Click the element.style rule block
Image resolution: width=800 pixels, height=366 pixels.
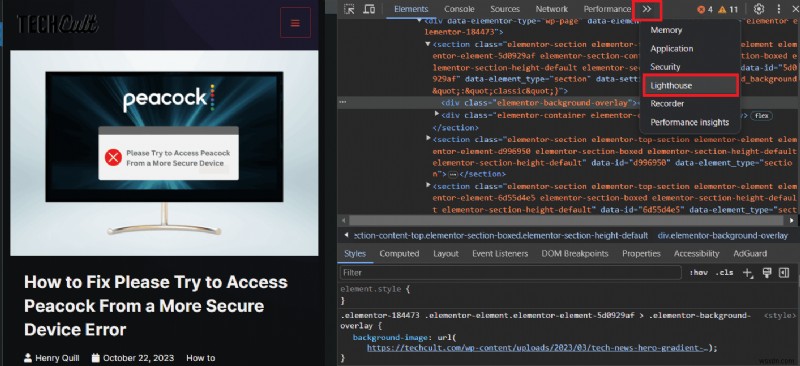[376, 295]
